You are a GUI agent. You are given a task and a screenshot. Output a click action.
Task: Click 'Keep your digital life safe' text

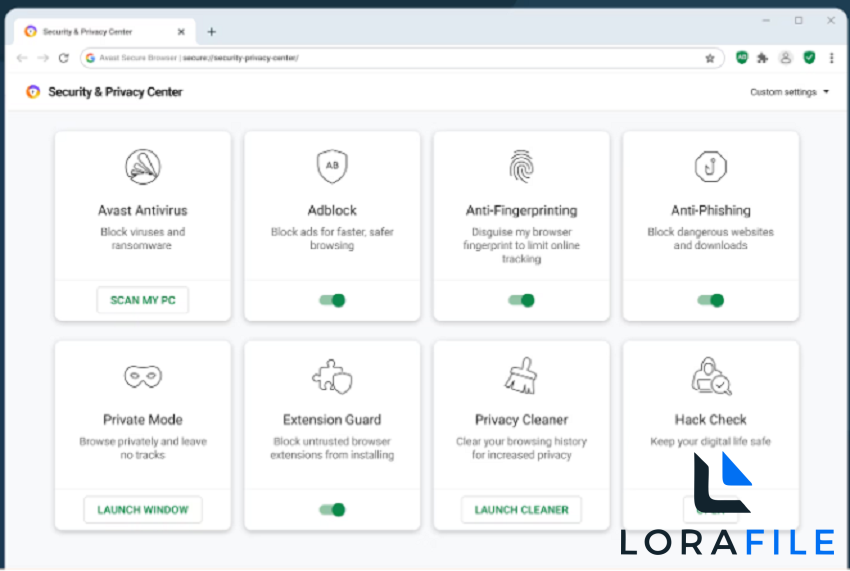coord(711,441)
